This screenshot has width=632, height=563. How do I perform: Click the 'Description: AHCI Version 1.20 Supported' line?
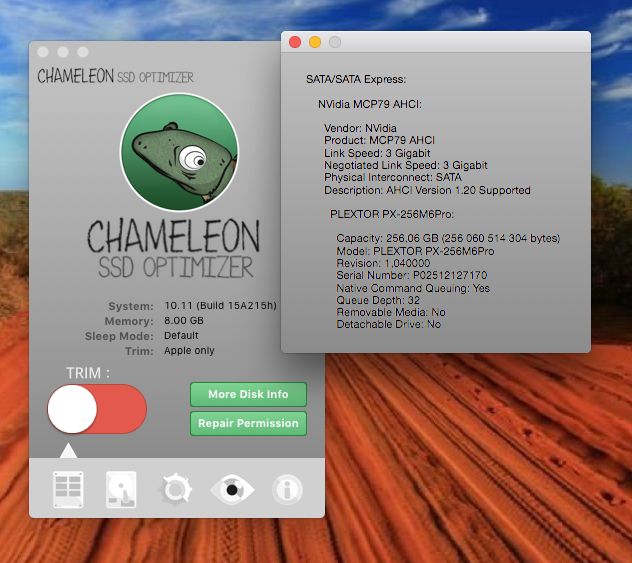(427, 190)
